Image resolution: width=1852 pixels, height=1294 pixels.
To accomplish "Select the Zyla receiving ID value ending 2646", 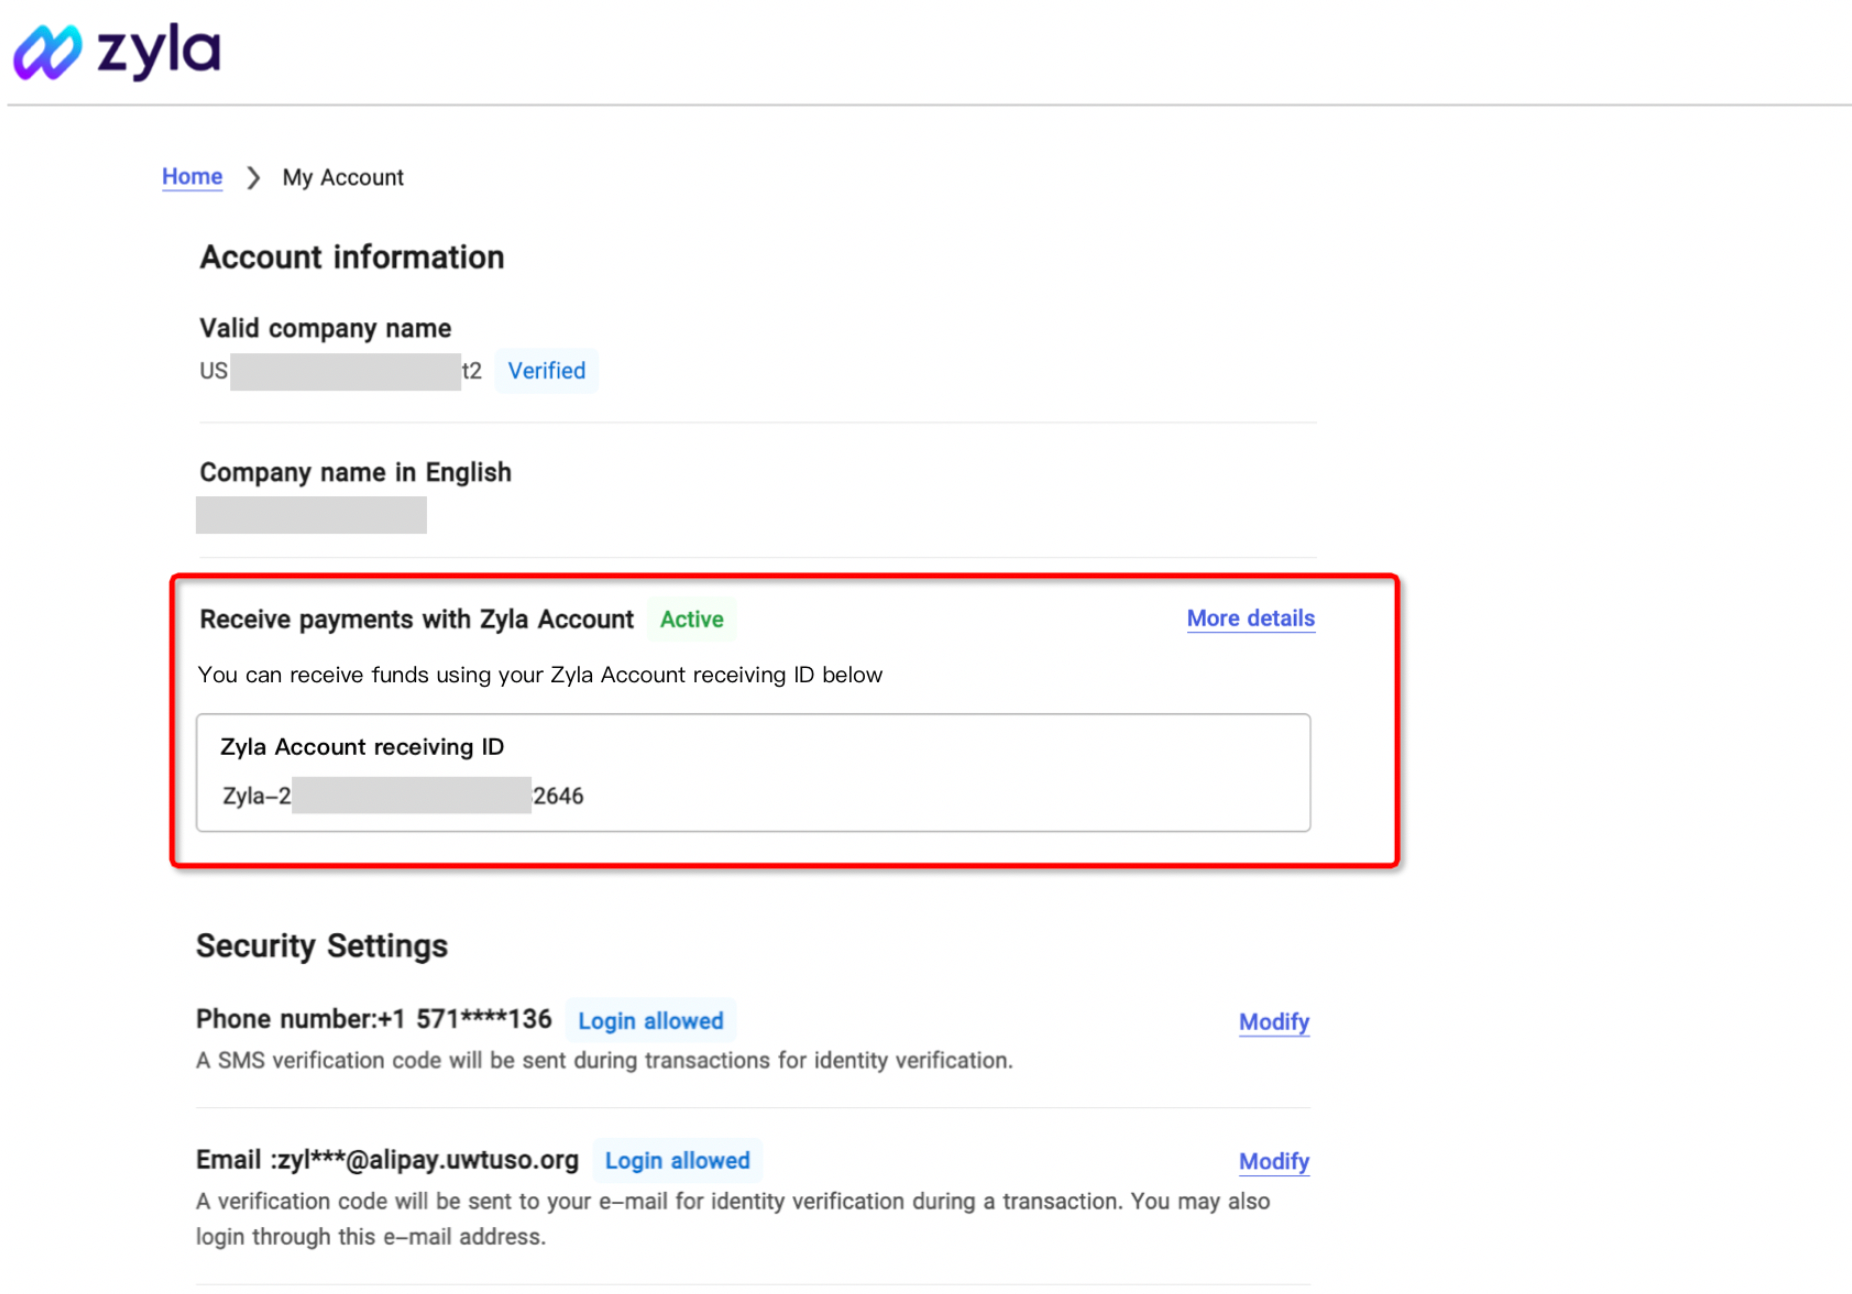I will point(403,796).
